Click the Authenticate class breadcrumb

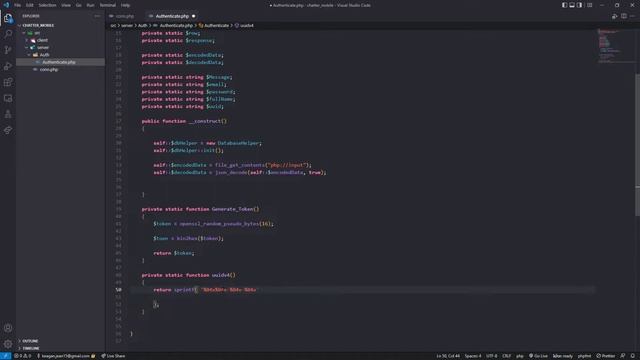point(214,25)
